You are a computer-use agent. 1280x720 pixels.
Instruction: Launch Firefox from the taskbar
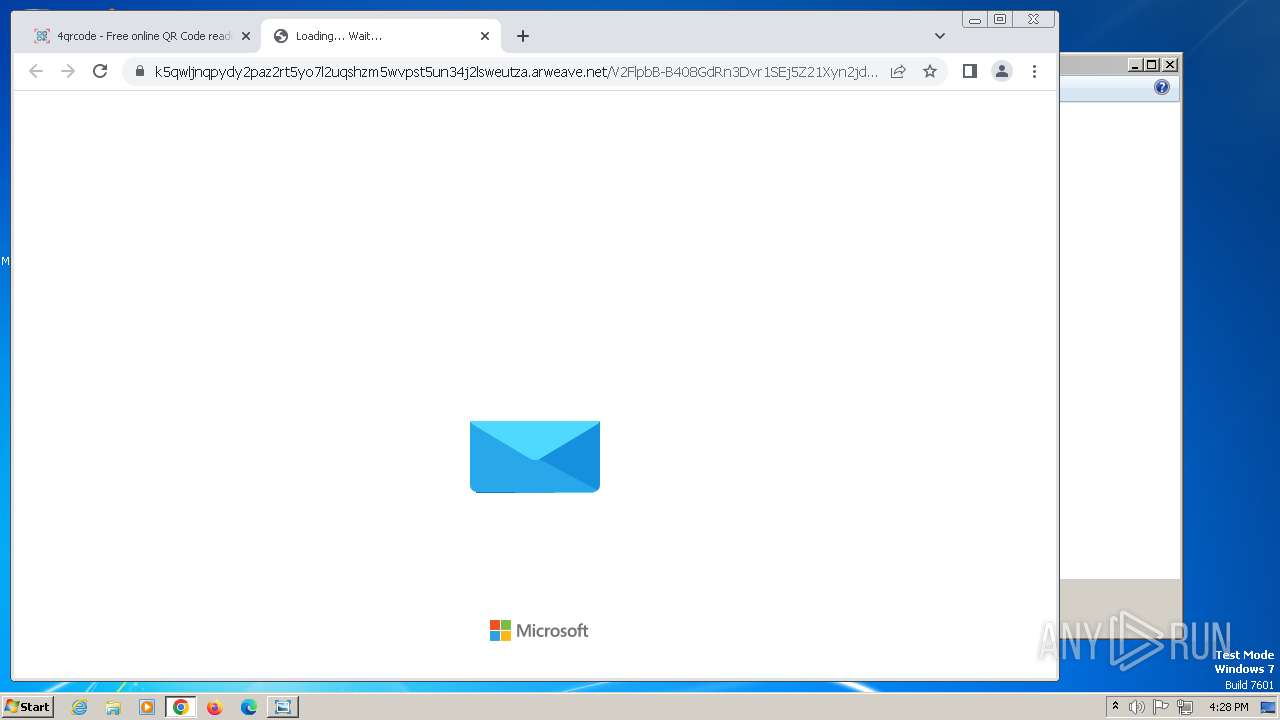tap(214, 707)
